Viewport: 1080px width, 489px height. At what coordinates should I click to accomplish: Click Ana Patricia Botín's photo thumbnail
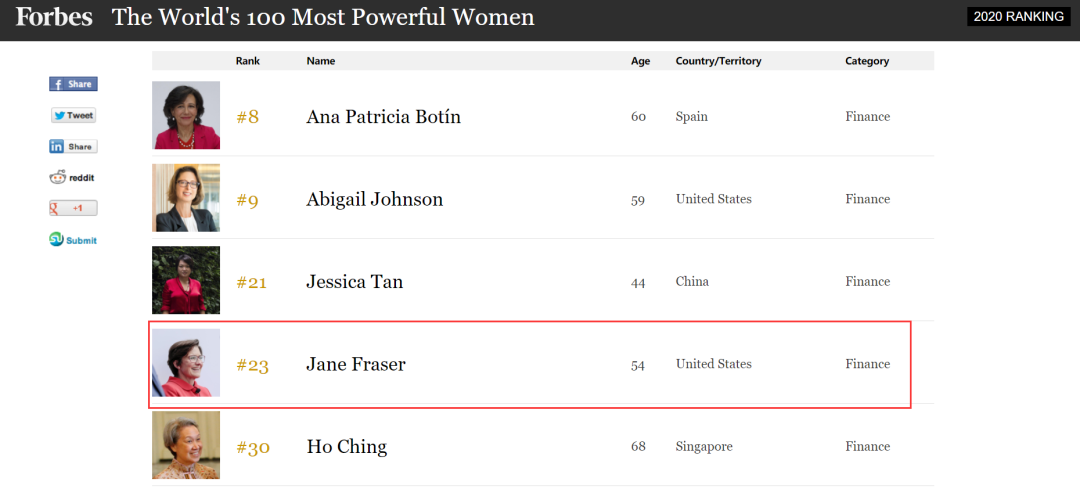(x=186, y=115)
